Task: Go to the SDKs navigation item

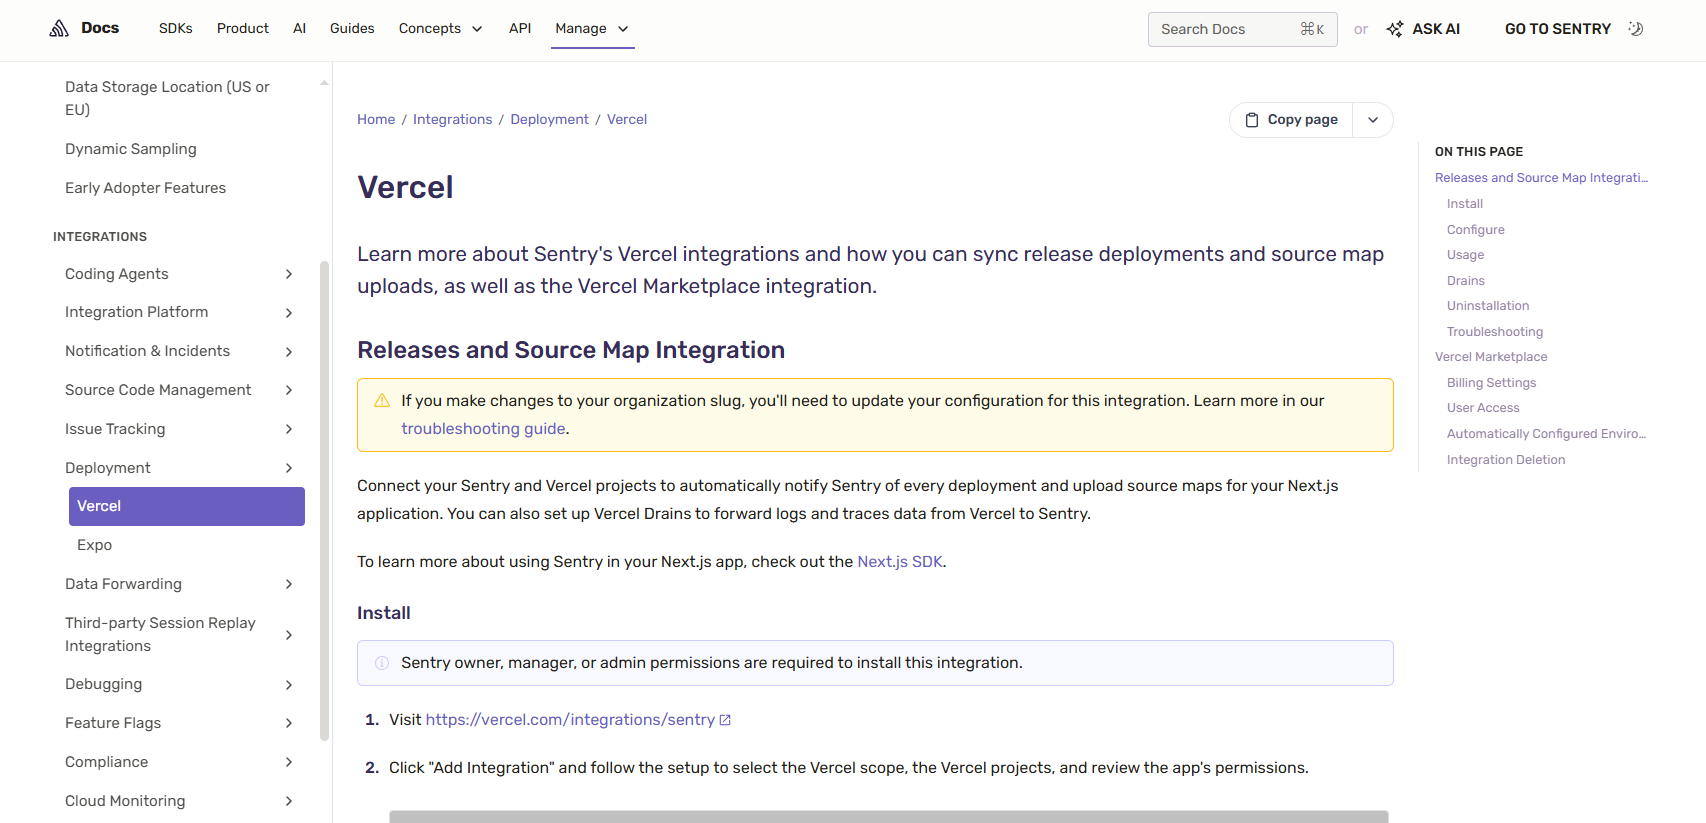Action: [176, 29]
